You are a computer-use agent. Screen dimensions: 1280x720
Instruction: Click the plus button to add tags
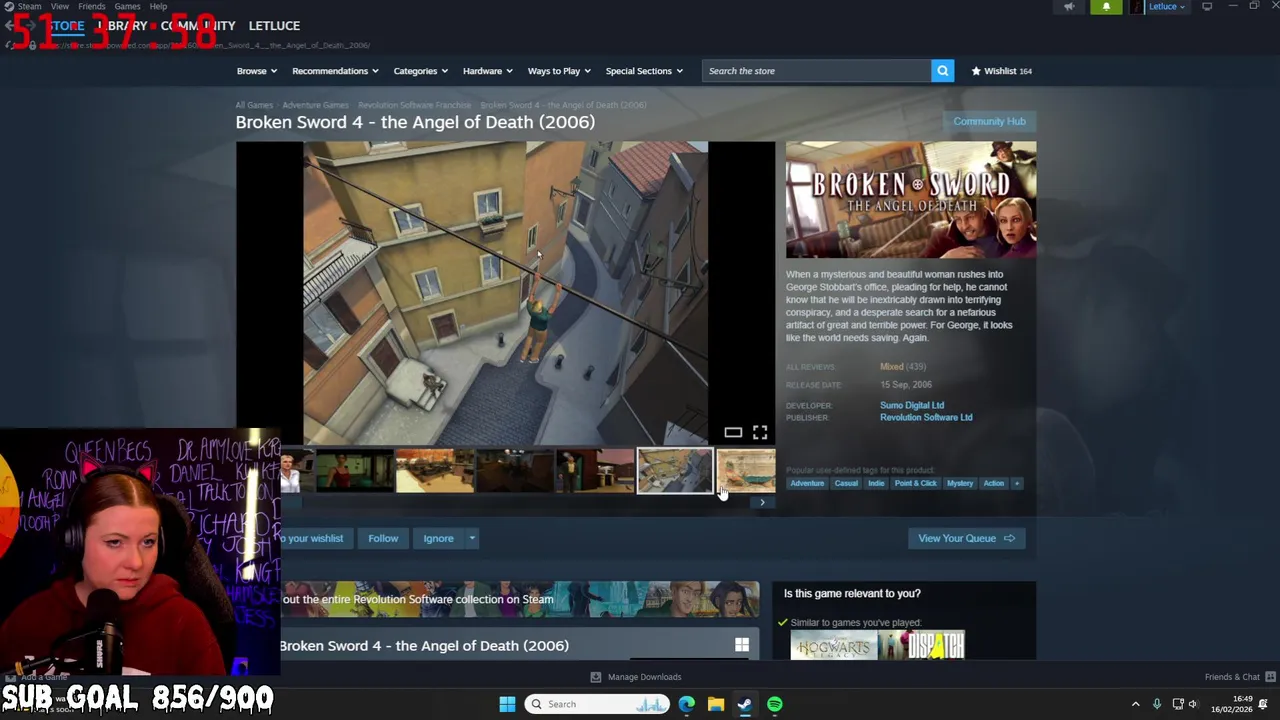(1017, 483)
